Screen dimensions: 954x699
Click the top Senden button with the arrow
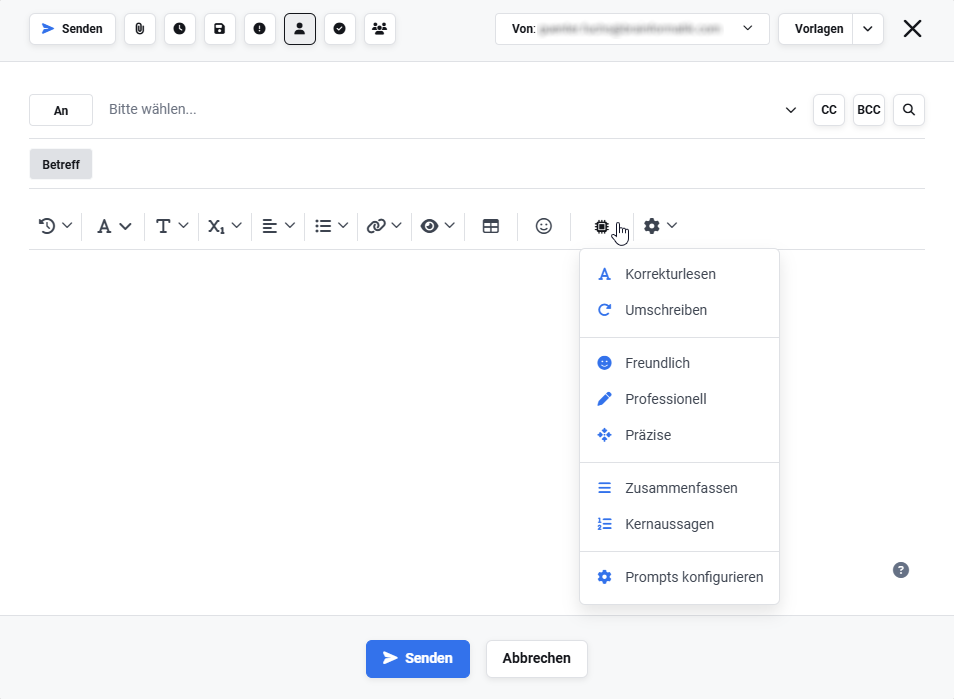click(72, 29)
